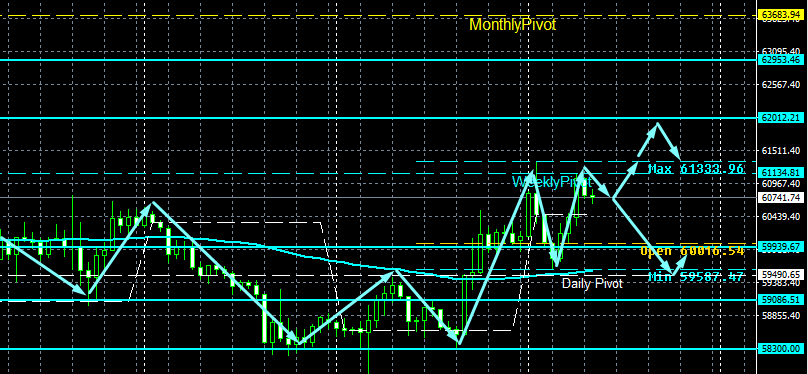Click the 62012.21 price tag
808x374 pixels.
click(x=781, y=118)
